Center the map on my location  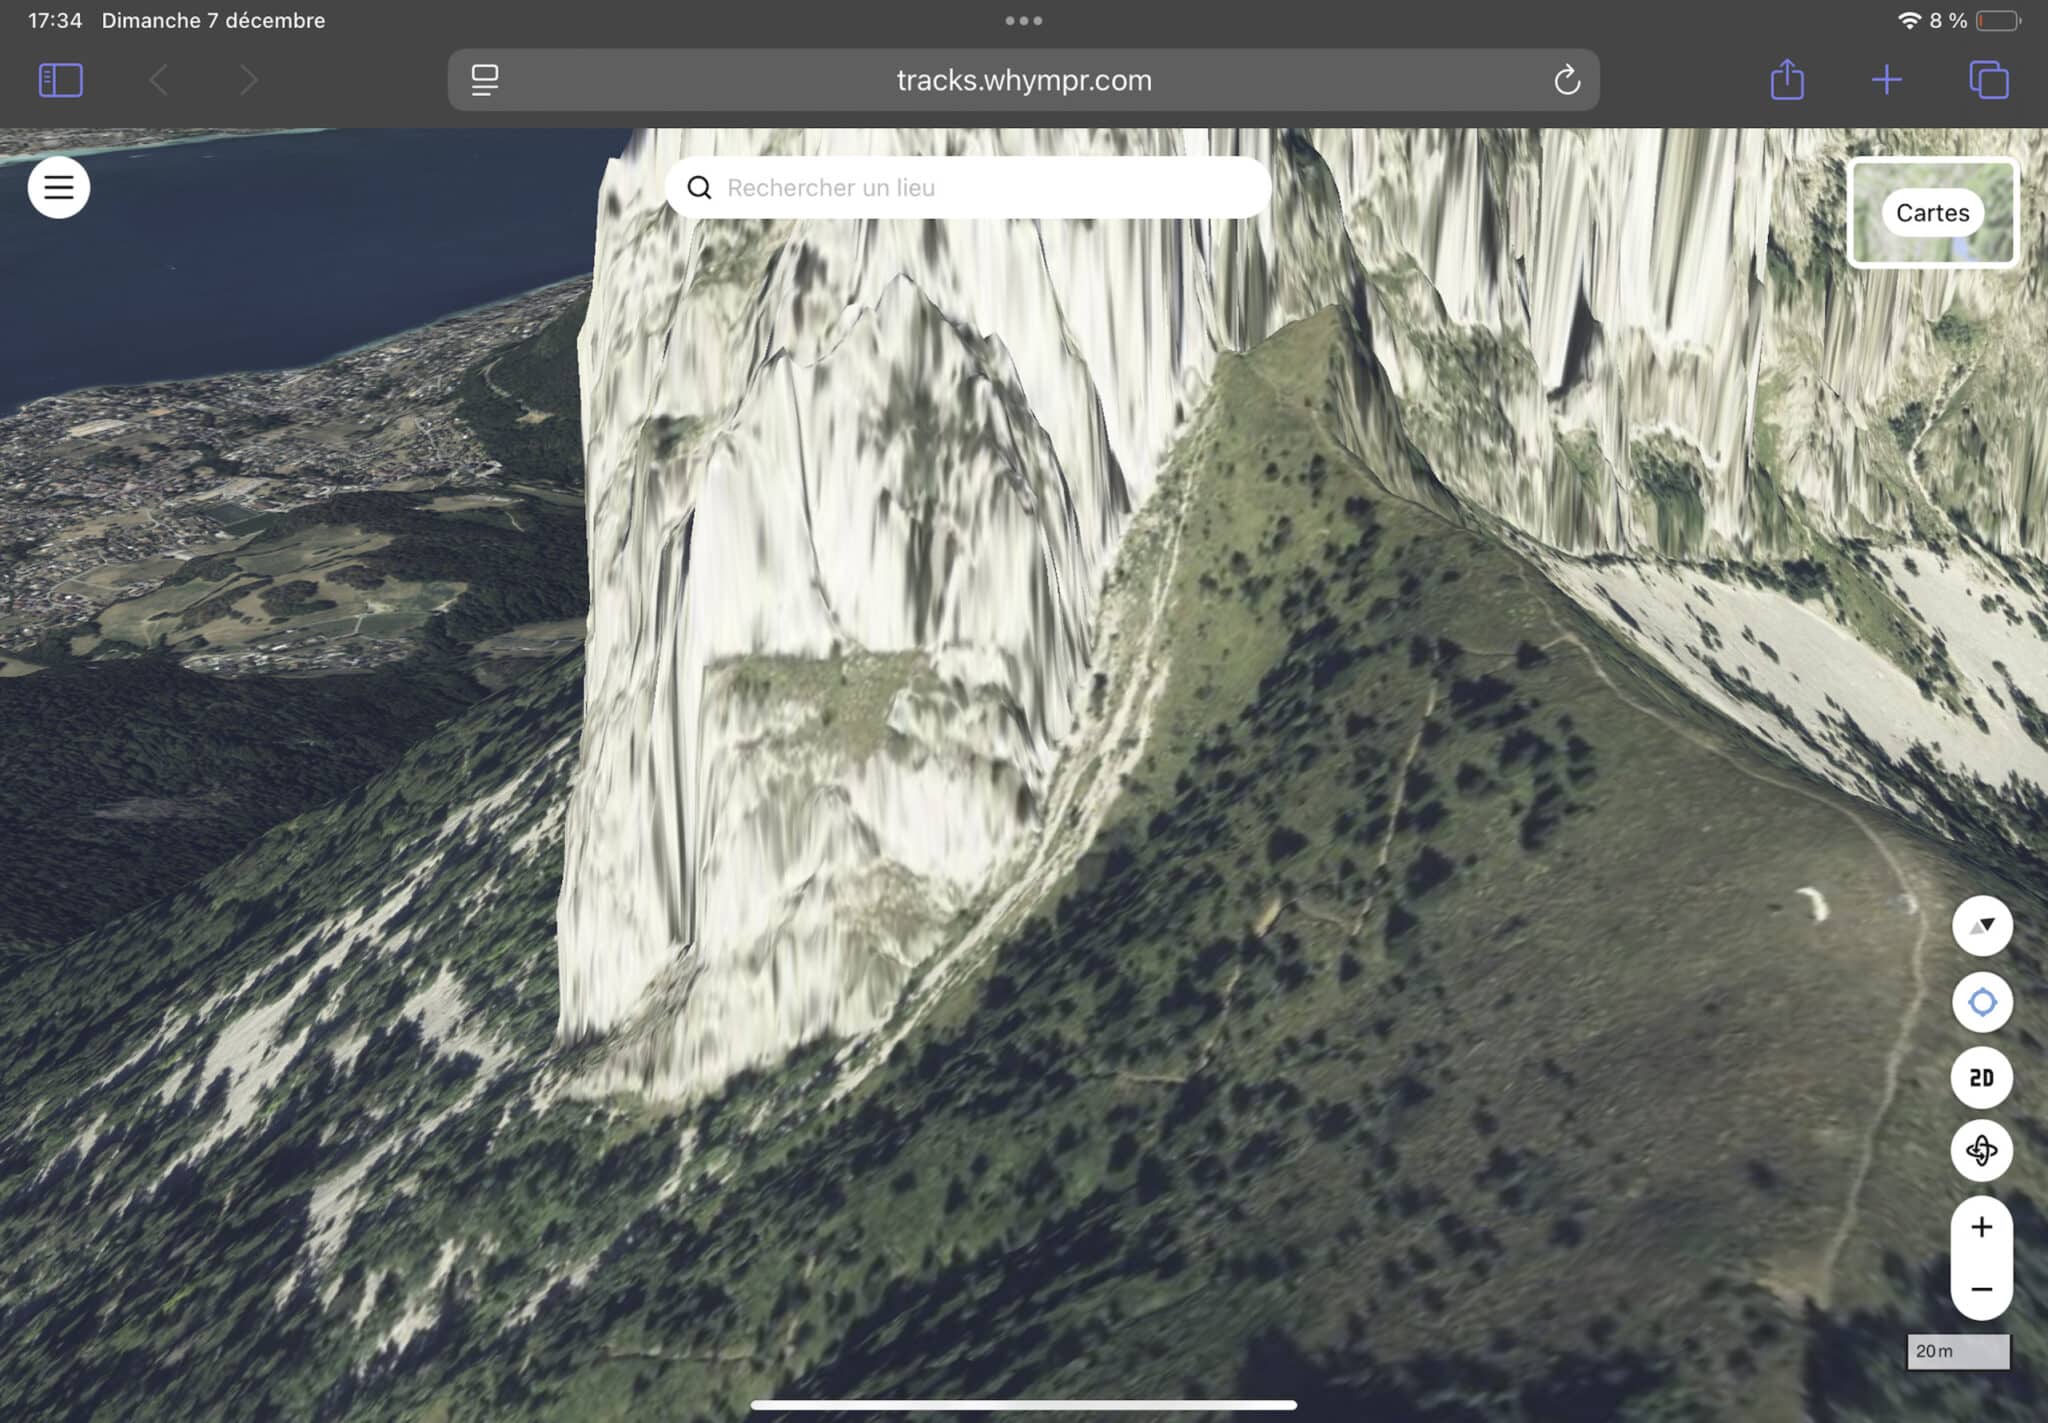coord(1981,1002)
